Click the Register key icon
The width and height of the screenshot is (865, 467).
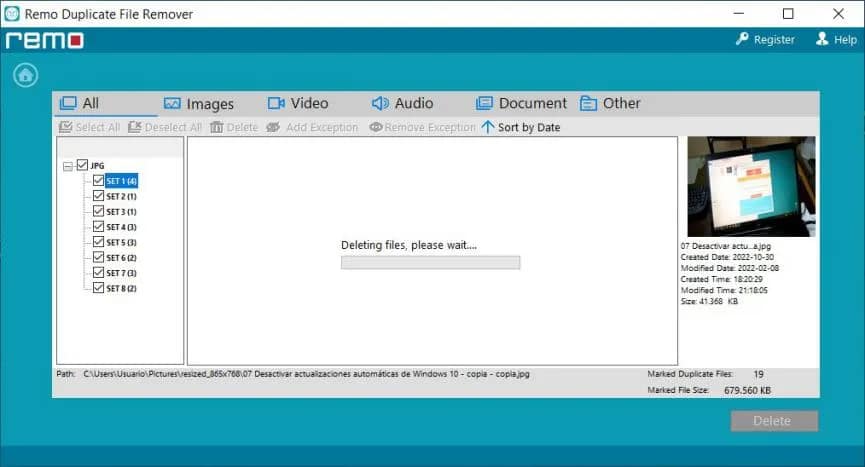pyautogui.click(x=743, y=39)
